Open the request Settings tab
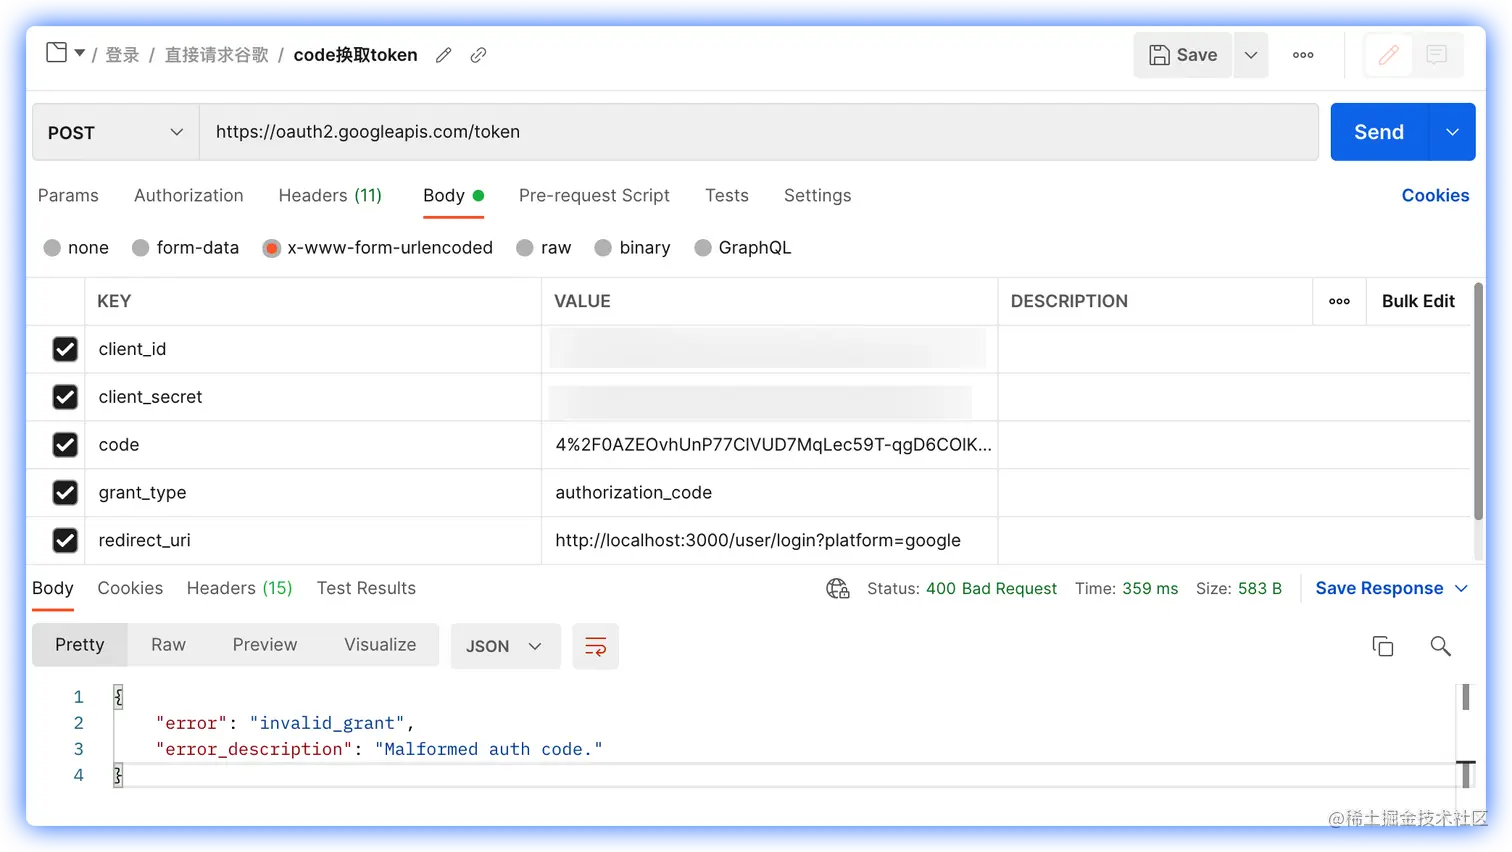The width and height of the screenshot is (1512, 852). [x=818, y=195]
